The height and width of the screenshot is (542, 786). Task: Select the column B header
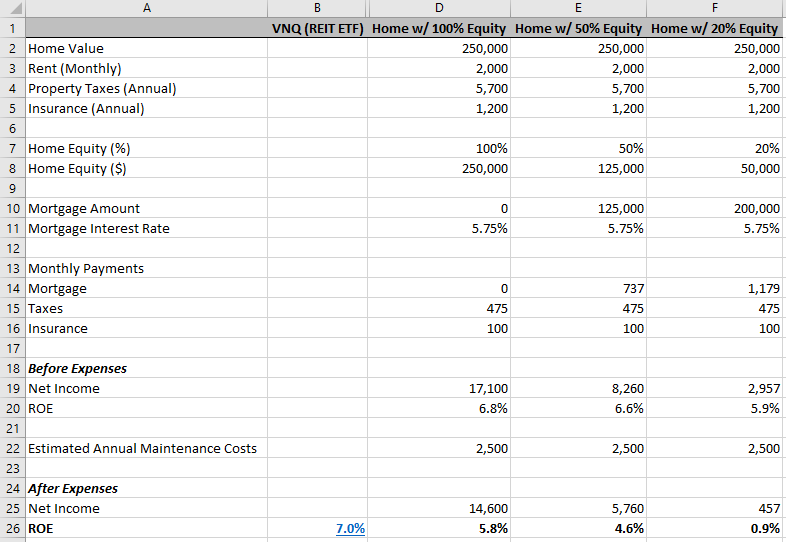[x=317, y=8]
